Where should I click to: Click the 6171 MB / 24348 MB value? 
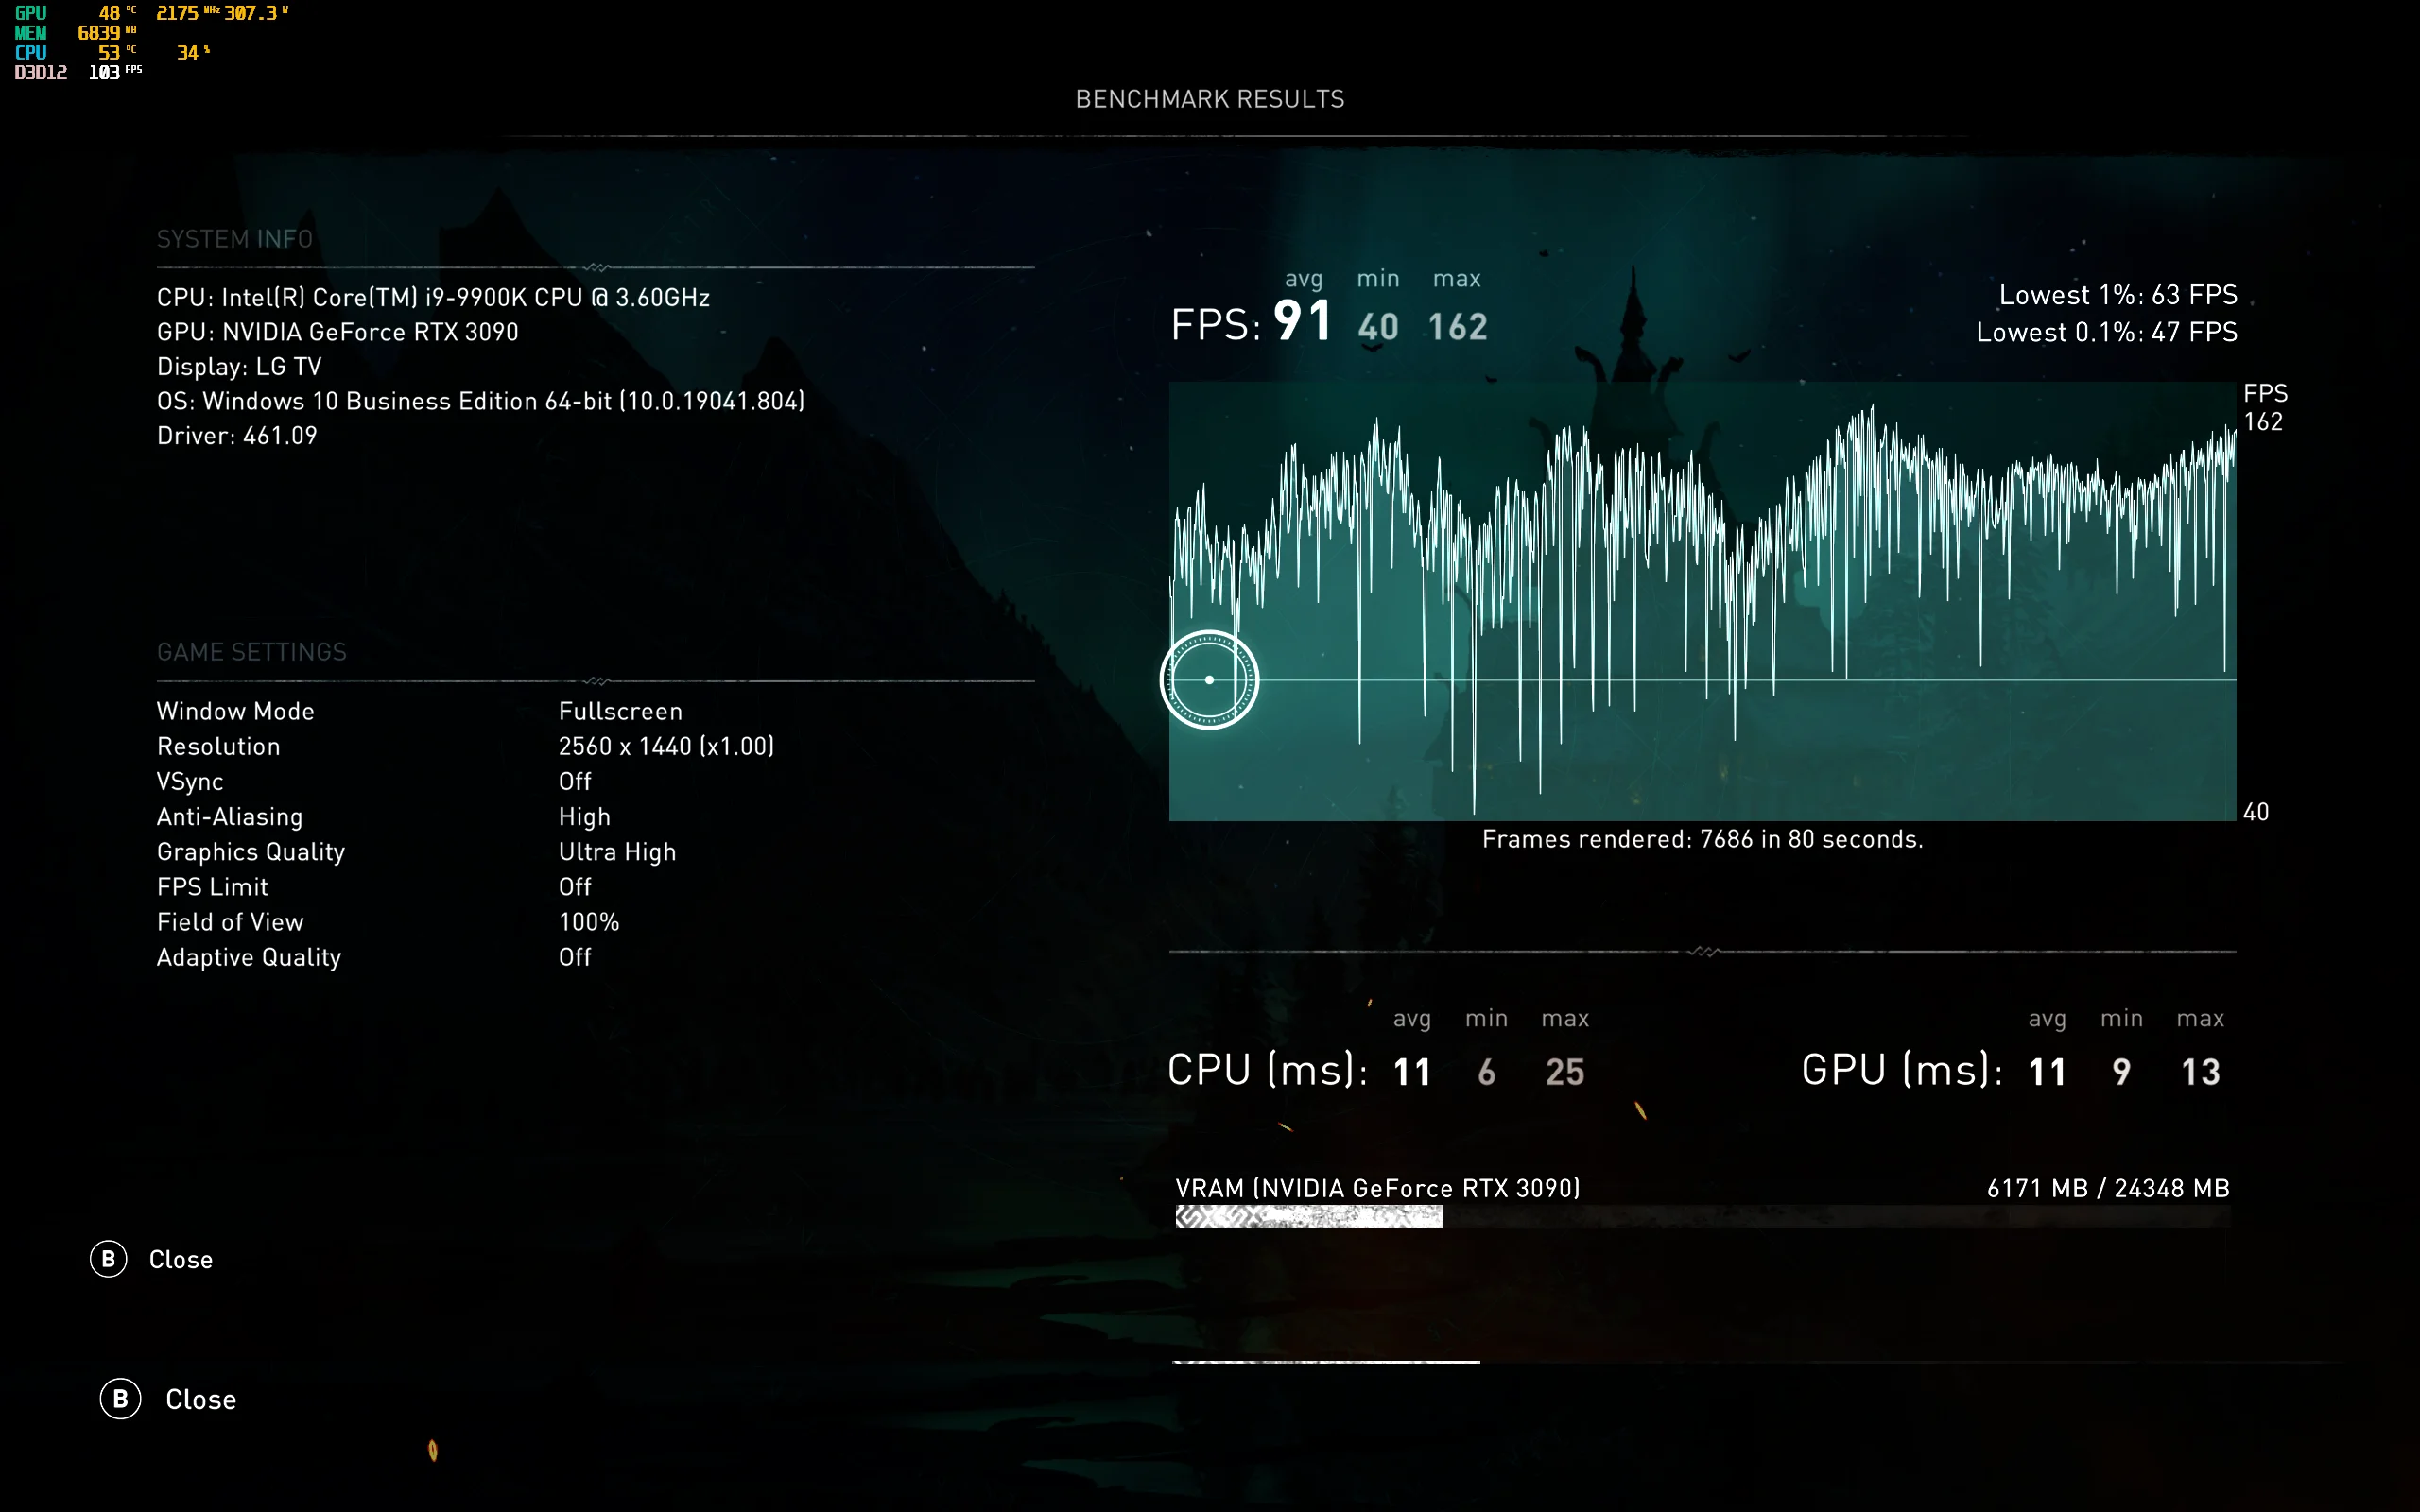pos(2108,1188)
